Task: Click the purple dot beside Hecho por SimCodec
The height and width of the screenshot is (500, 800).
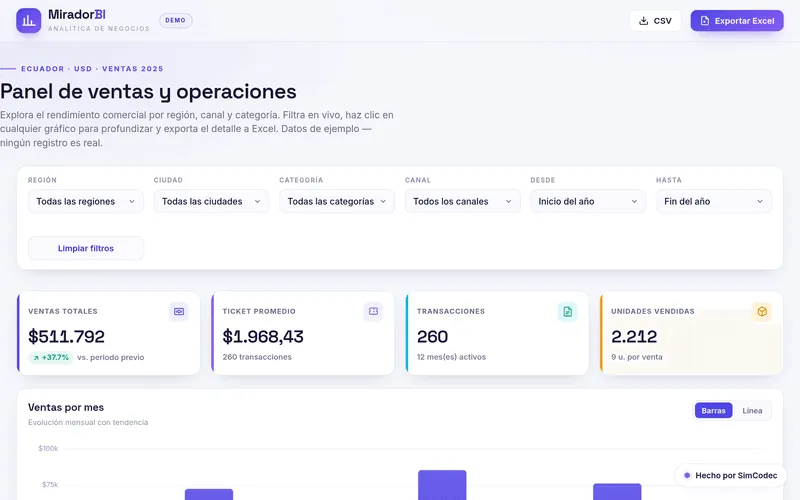Action: tap(687, 476)
